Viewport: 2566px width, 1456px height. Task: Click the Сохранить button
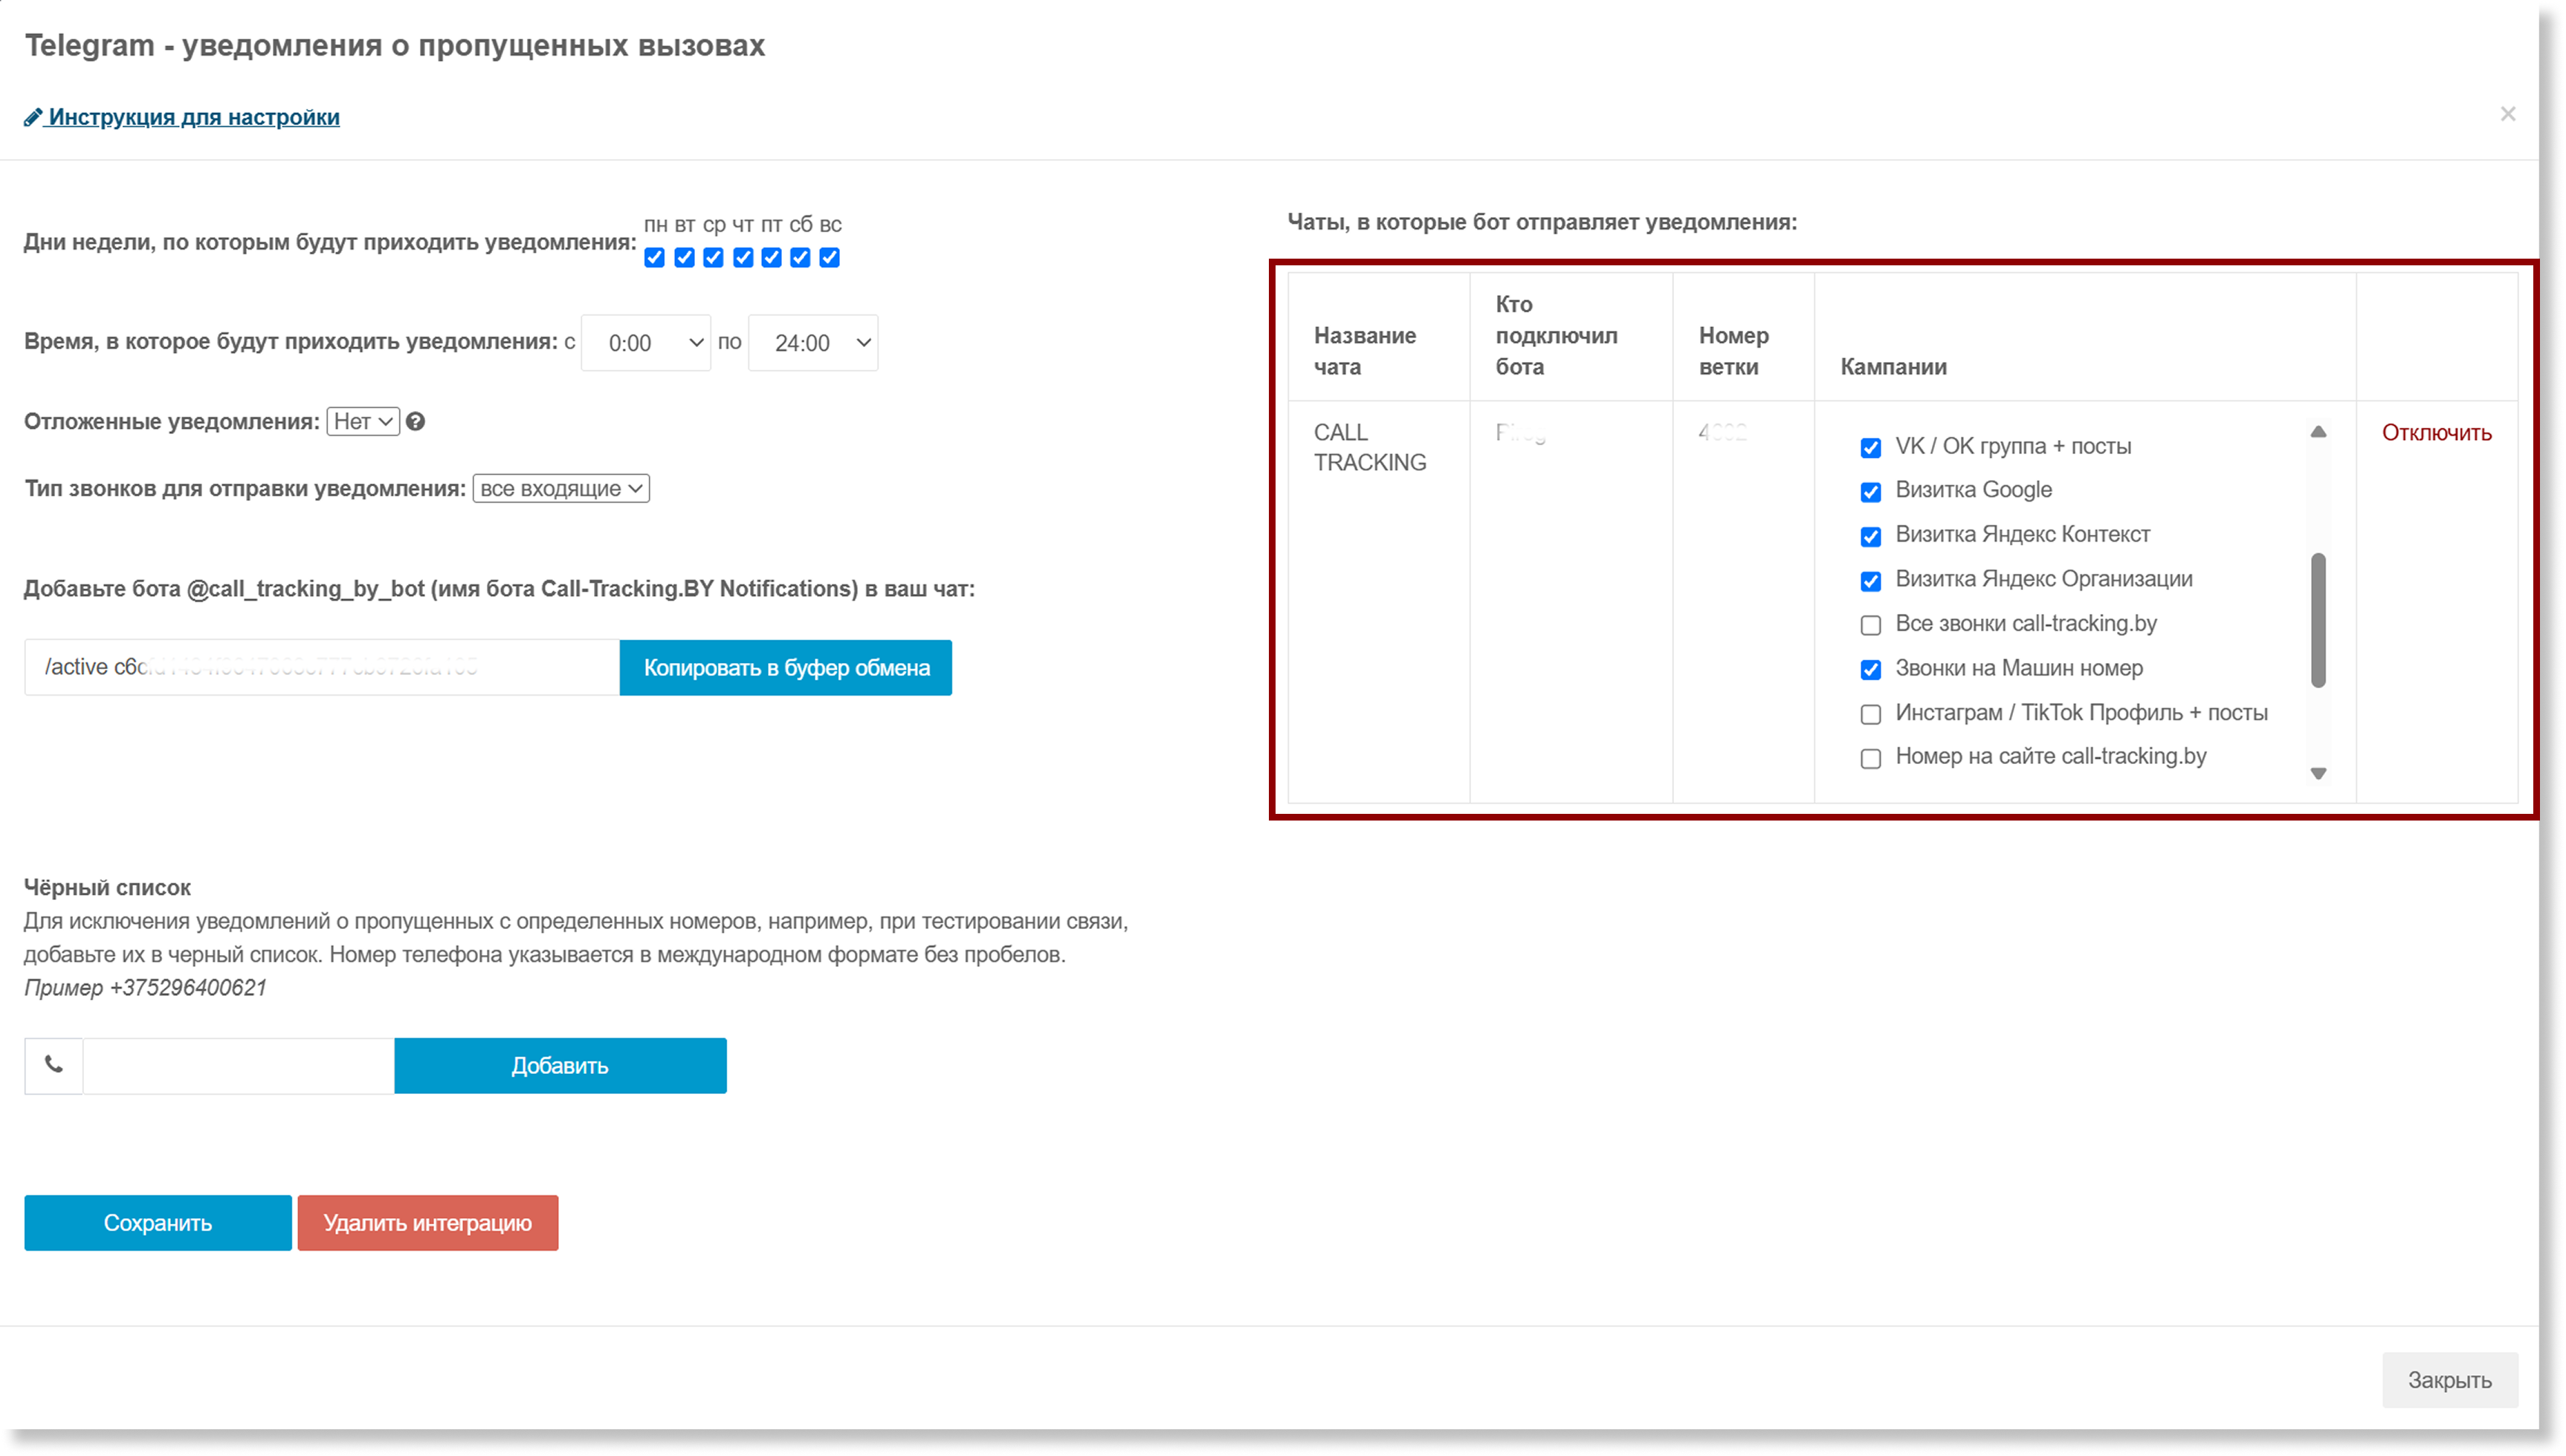158,1223
